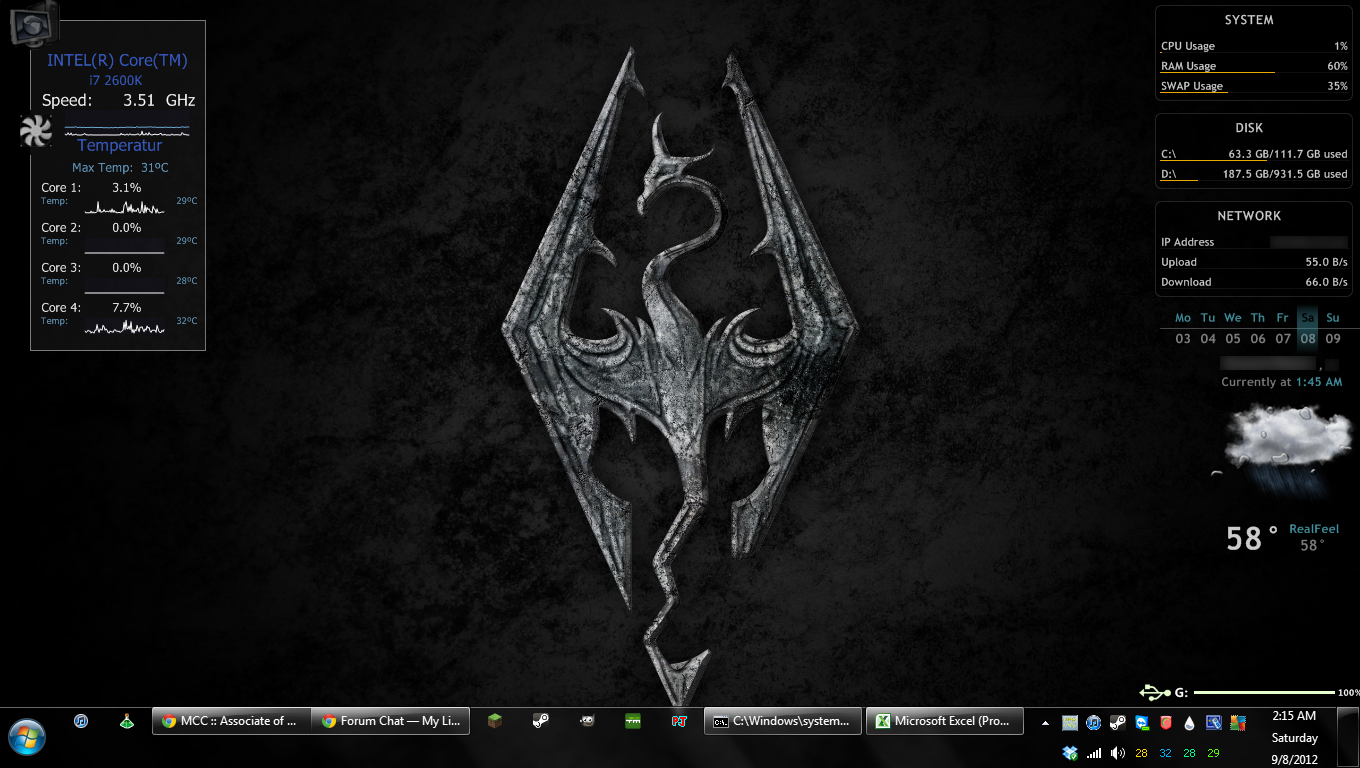Open Minecraft from the taskbar grass-block icon

tap(494, 721)
